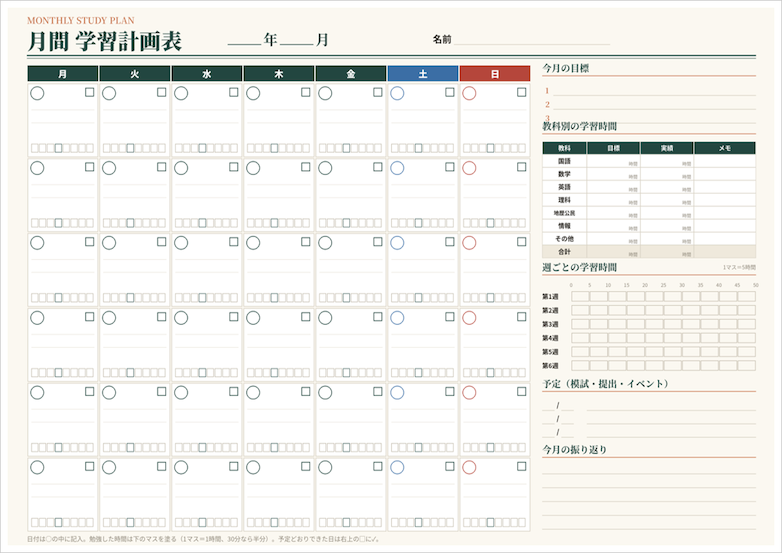Select the 数学 subject row label
782x553 pixels.
point(565,174)
